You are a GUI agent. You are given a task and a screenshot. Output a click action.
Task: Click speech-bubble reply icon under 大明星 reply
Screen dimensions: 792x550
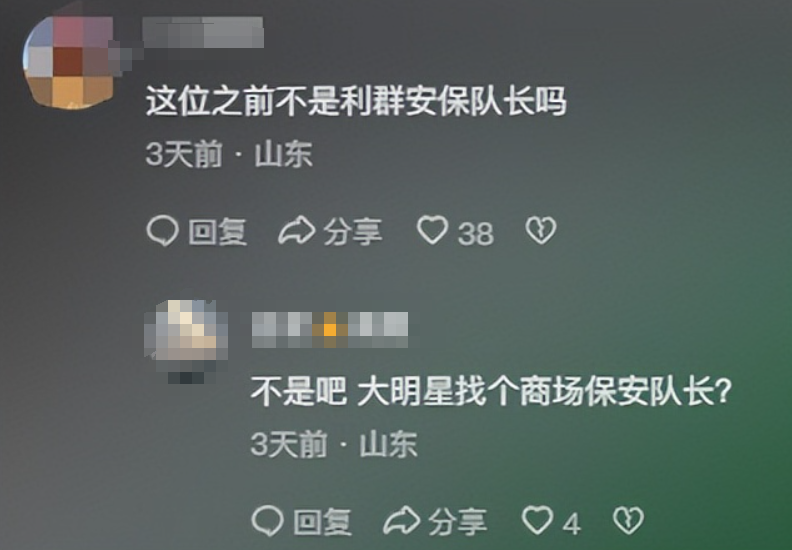[x=267, y=521]
